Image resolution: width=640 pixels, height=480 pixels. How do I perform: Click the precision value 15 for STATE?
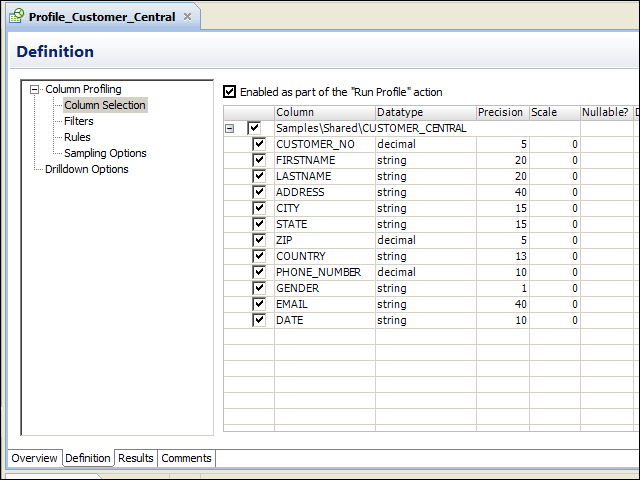[521, 224]
